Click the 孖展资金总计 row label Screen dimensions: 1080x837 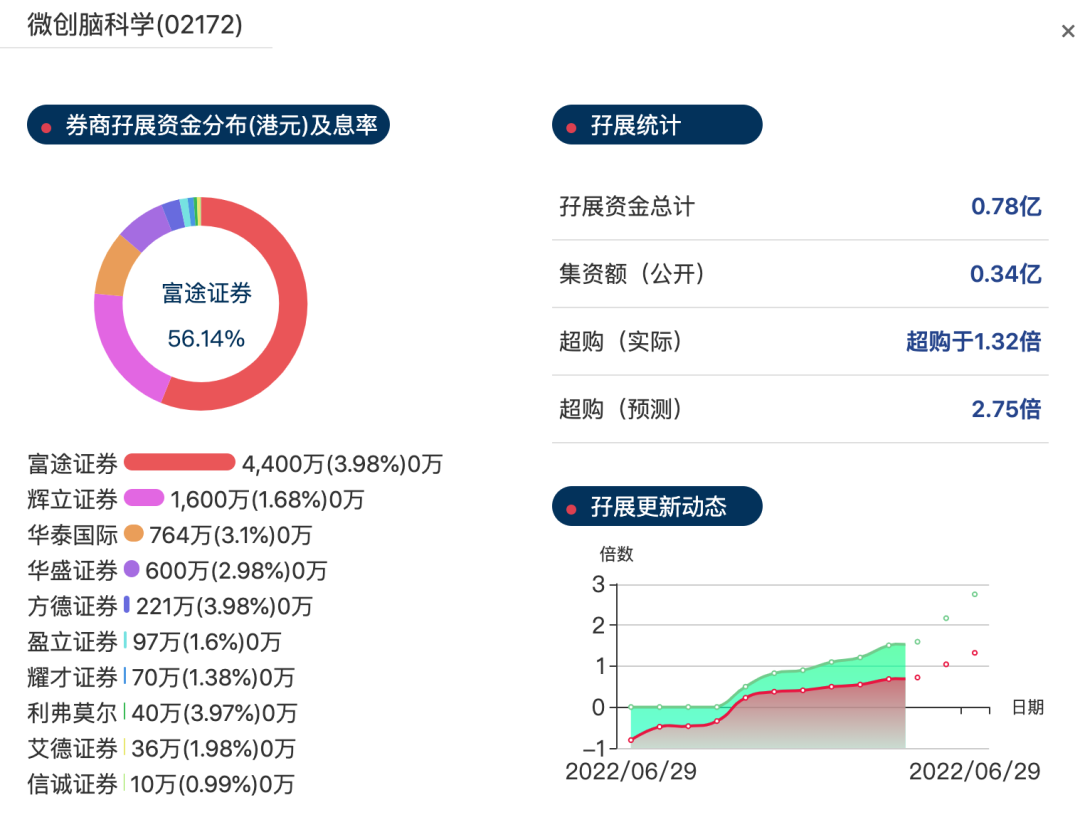(627, 206)
